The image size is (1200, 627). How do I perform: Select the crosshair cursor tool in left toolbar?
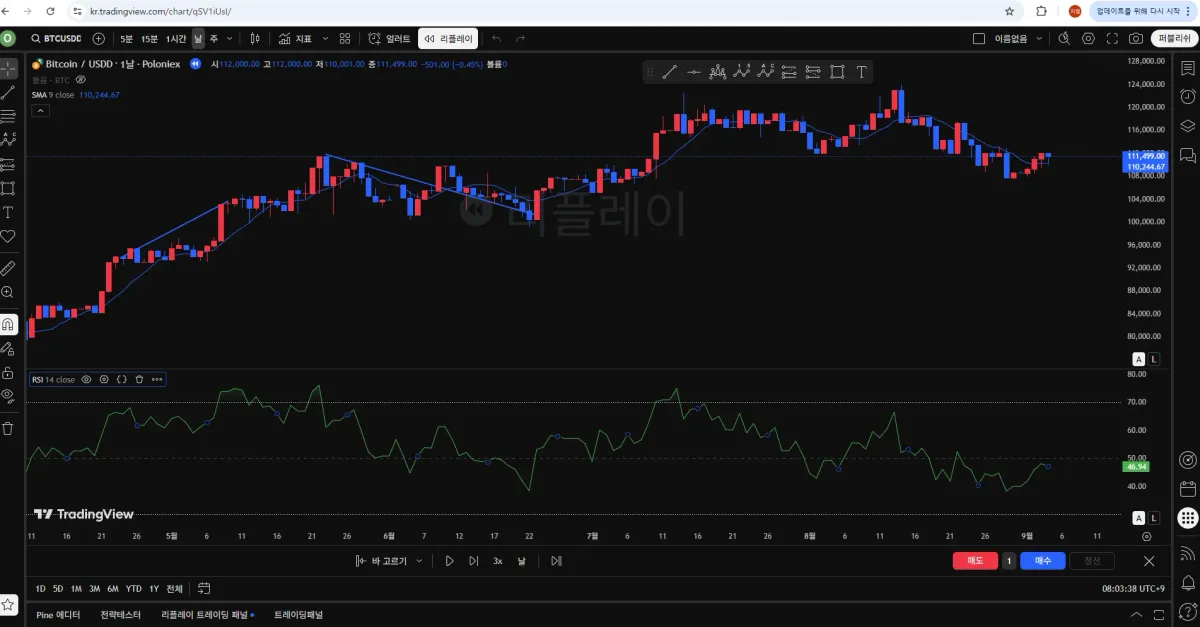[8, 69]
